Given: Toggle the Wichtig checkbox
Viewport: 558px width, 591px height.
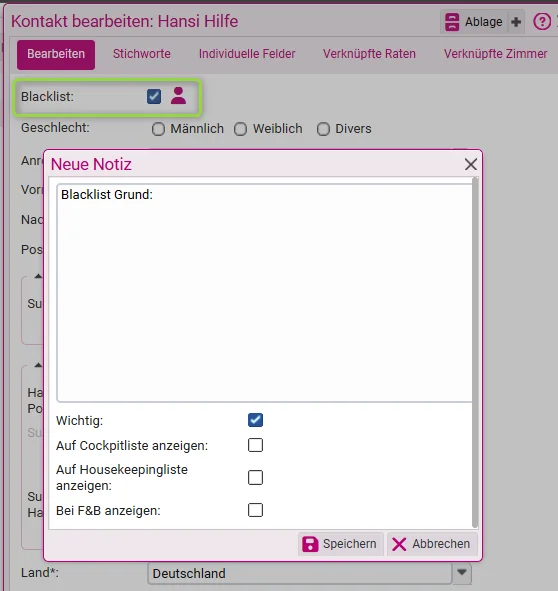Looking at the screenshot, I should 255,420.
